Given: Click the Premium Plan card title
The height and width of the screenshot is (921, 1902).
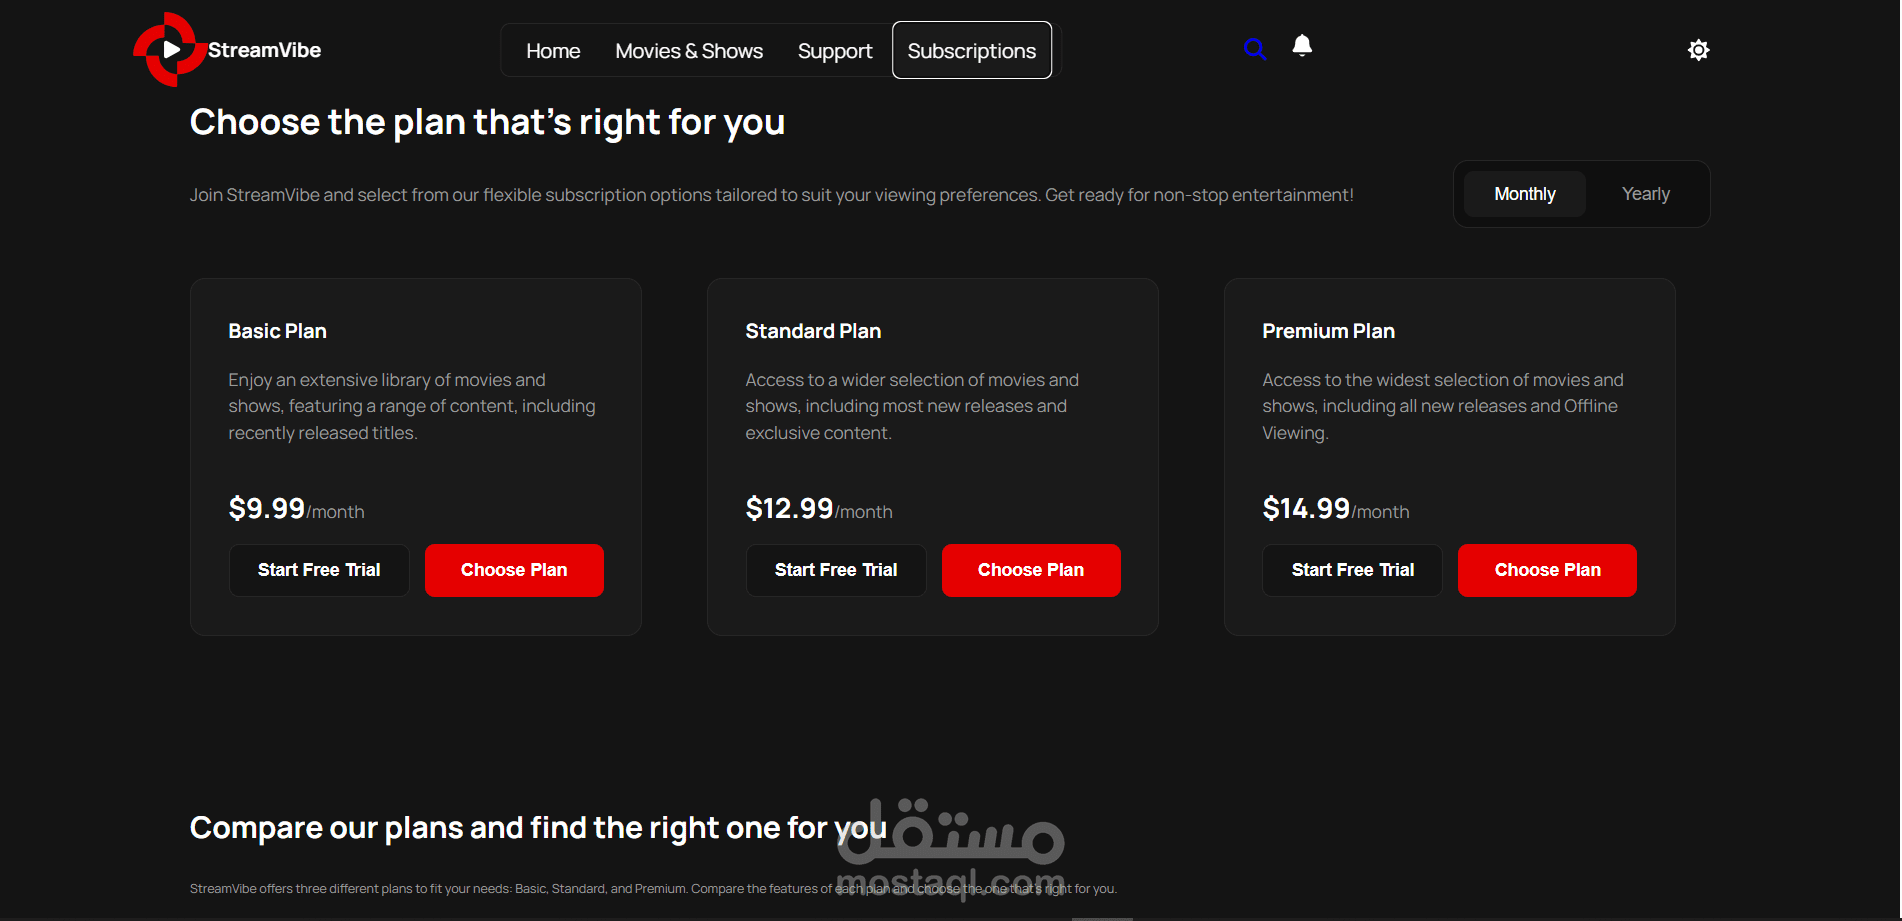Looking at the screenshot, I should 1328,331.
